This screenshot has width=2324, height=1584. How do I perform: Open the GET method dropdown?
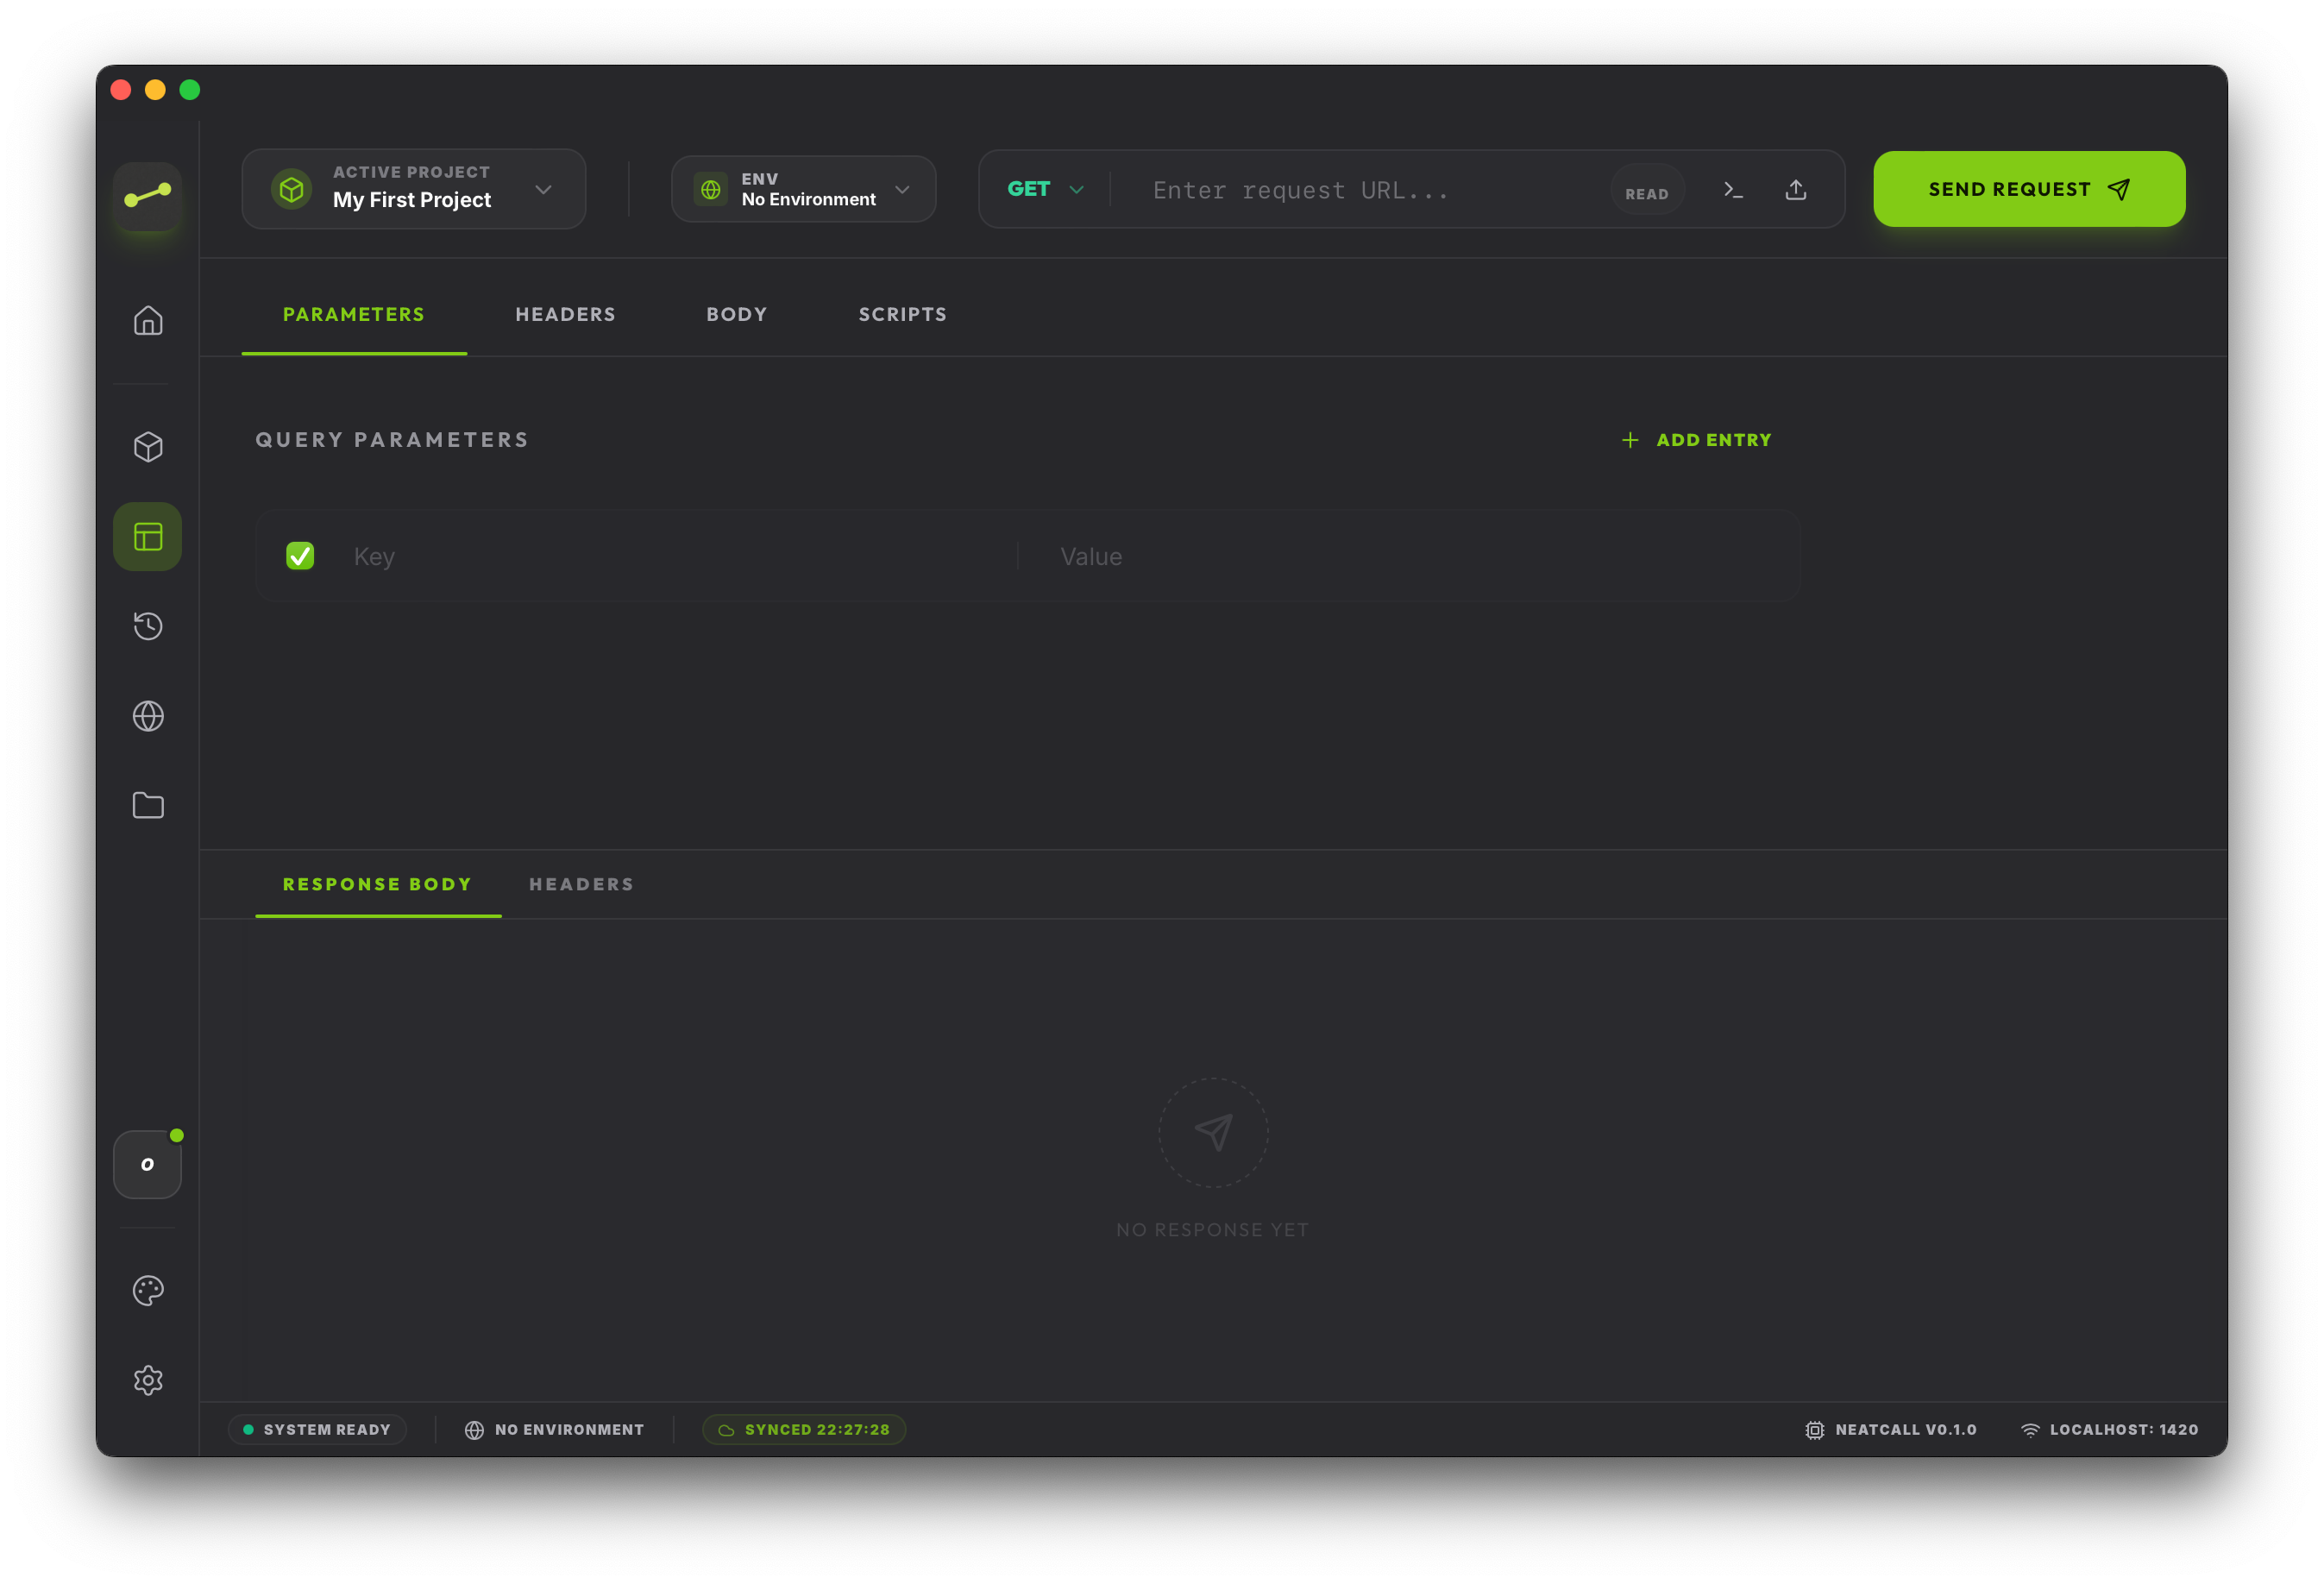(x=1044, y=188)
